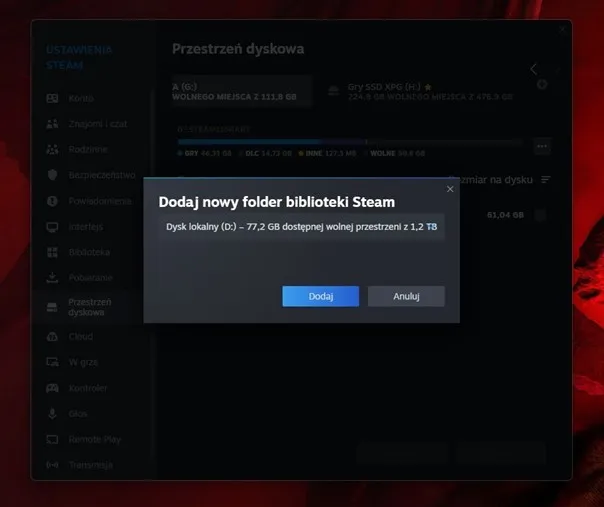
Task: Open Biblioteka via the grid icon
Action: (x=52, y=252)
